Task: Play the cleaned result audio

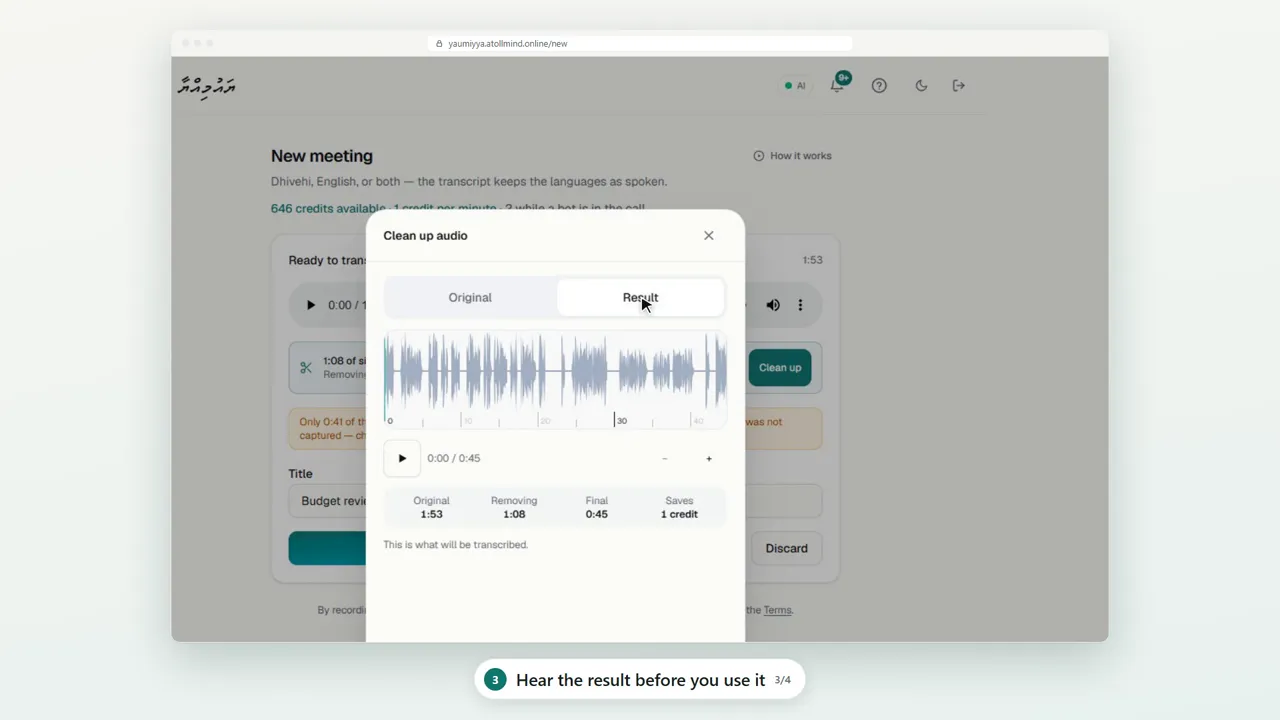Action: tap(402, 458)
